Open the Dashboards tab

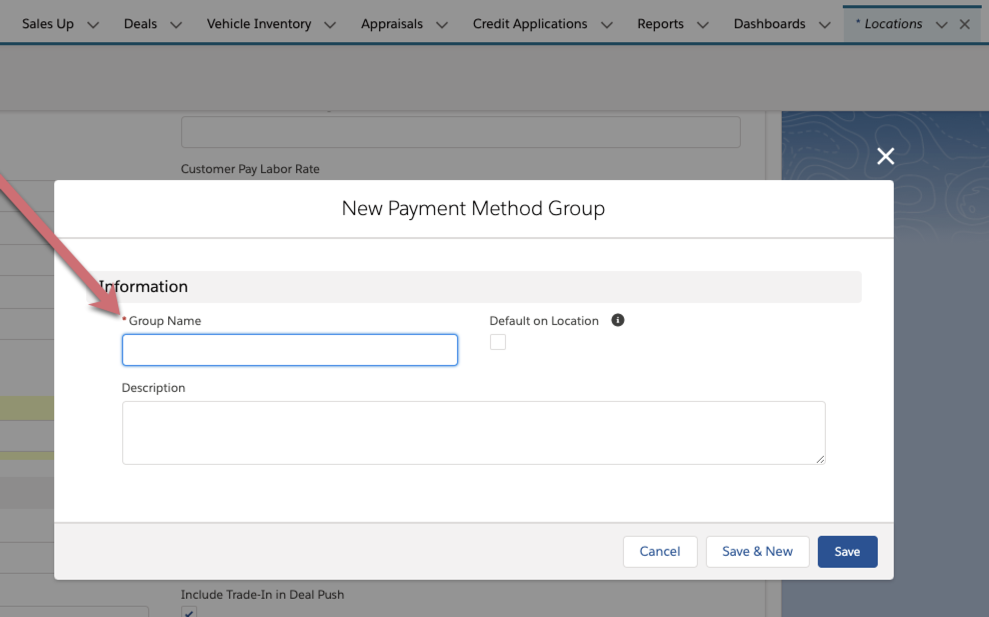770,24
